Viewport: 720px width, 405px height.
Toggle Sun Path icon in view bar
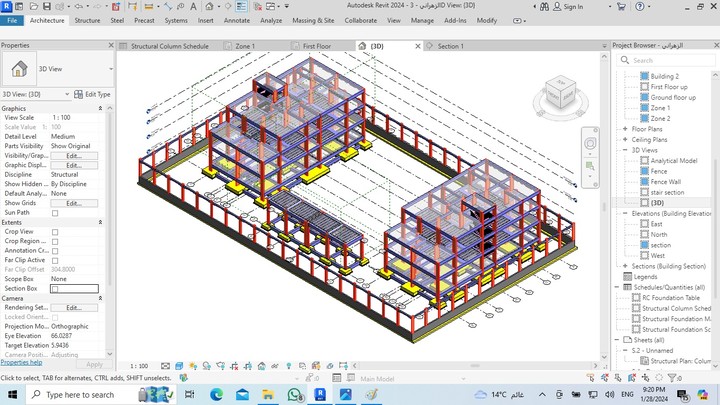[x=193, y=366]
